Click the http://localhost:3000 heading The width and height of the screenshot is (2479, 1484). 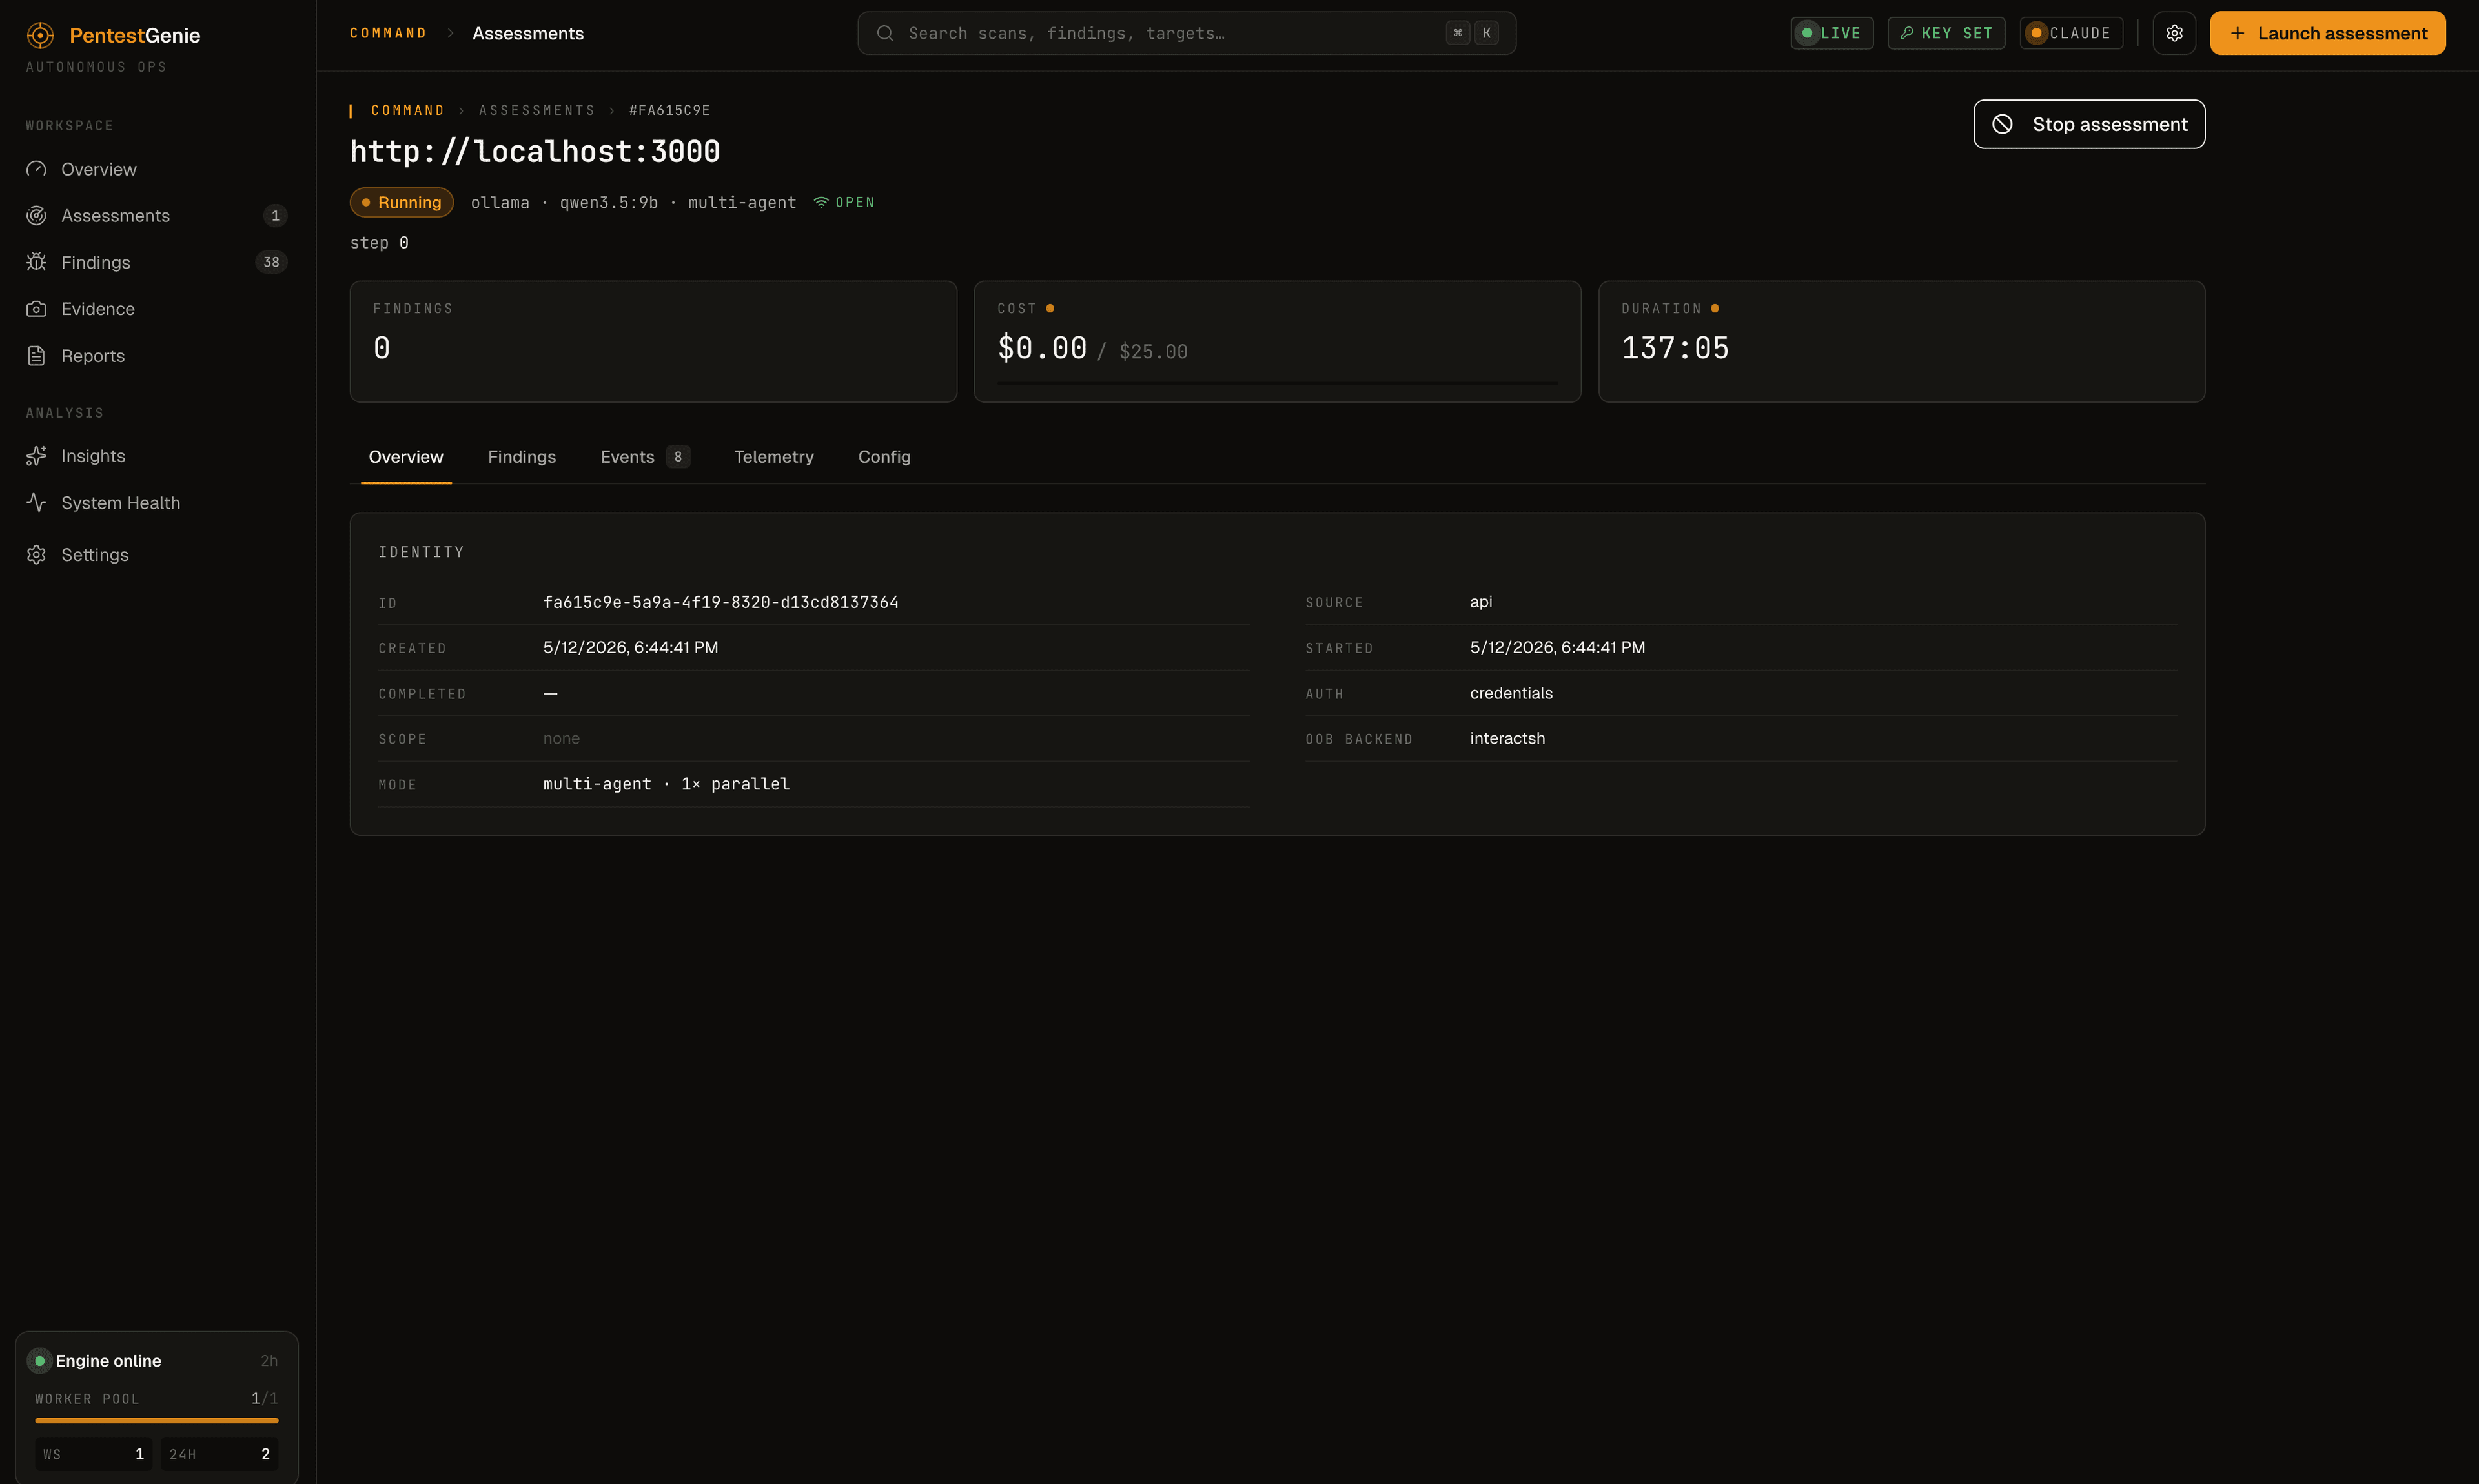point(535,151)
